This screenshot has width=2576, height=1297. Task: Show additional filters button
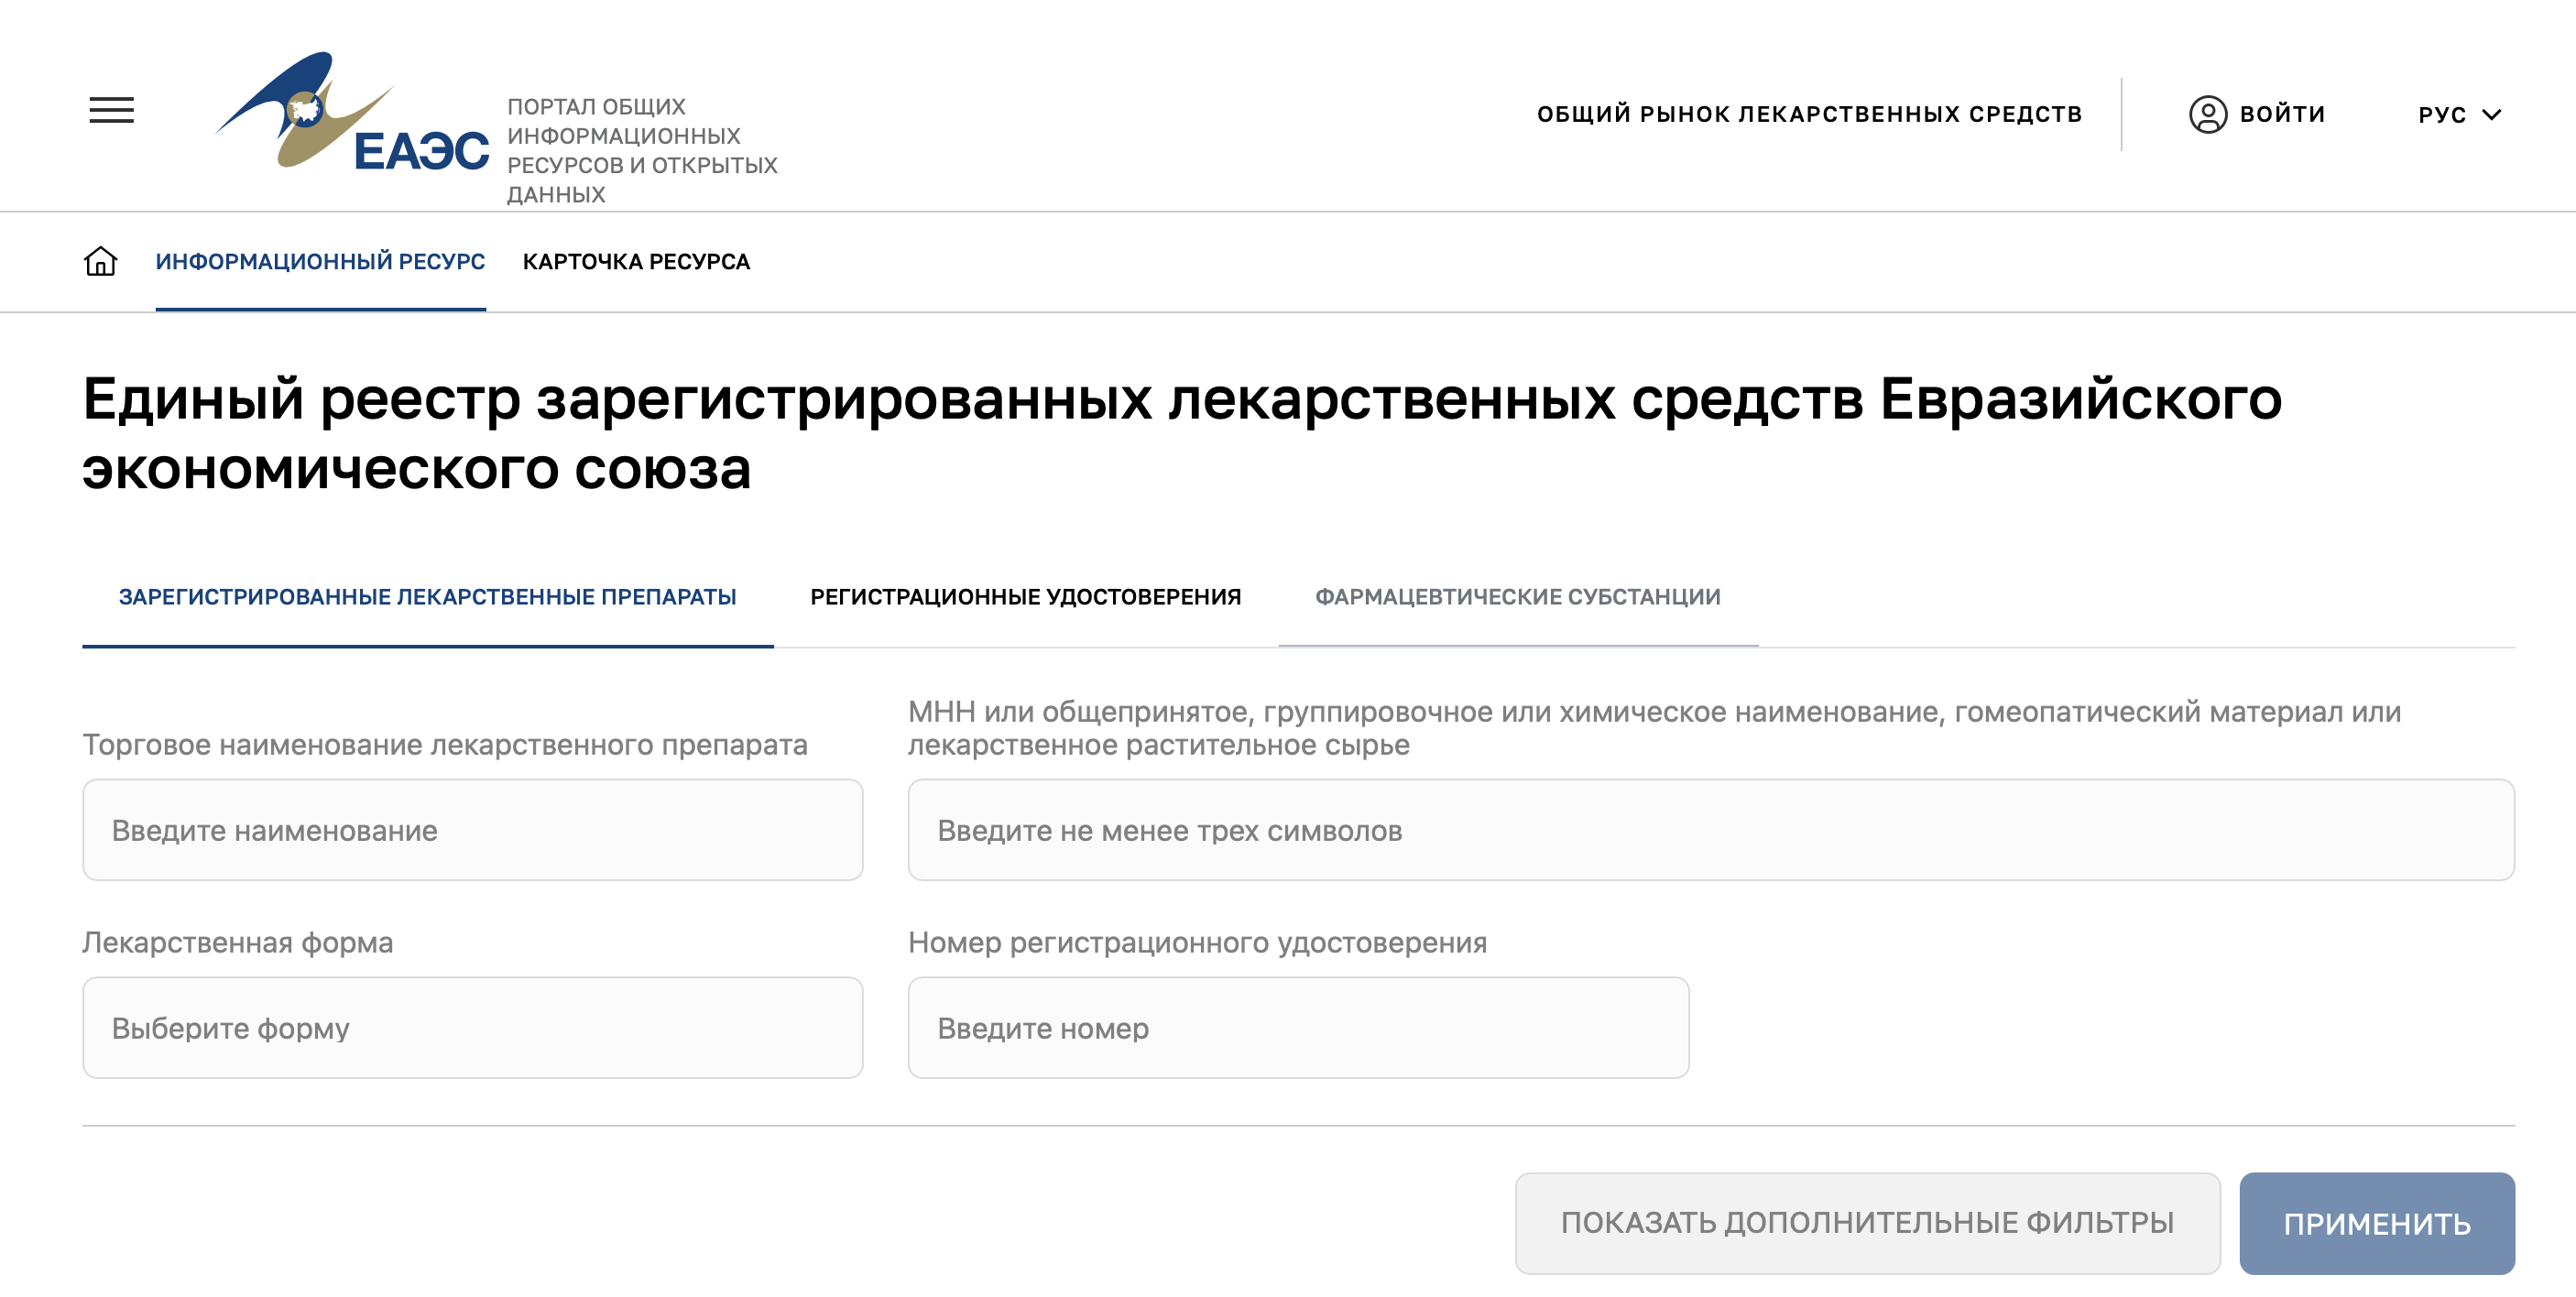[1867, 1223]
